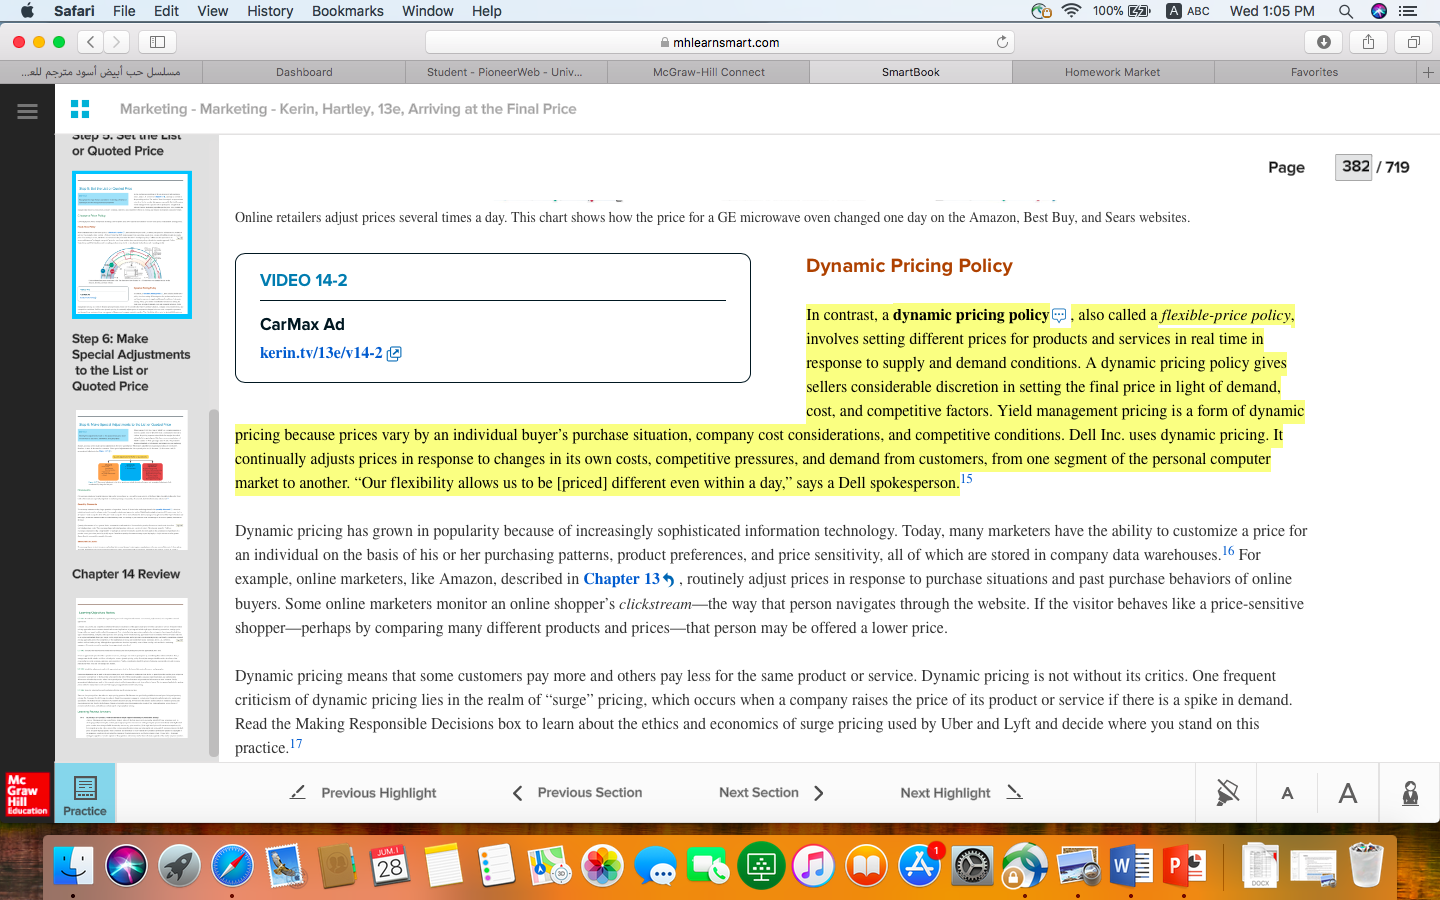Go to Next Section
This screenshot has width=1440, height=900.
(771, 793)
